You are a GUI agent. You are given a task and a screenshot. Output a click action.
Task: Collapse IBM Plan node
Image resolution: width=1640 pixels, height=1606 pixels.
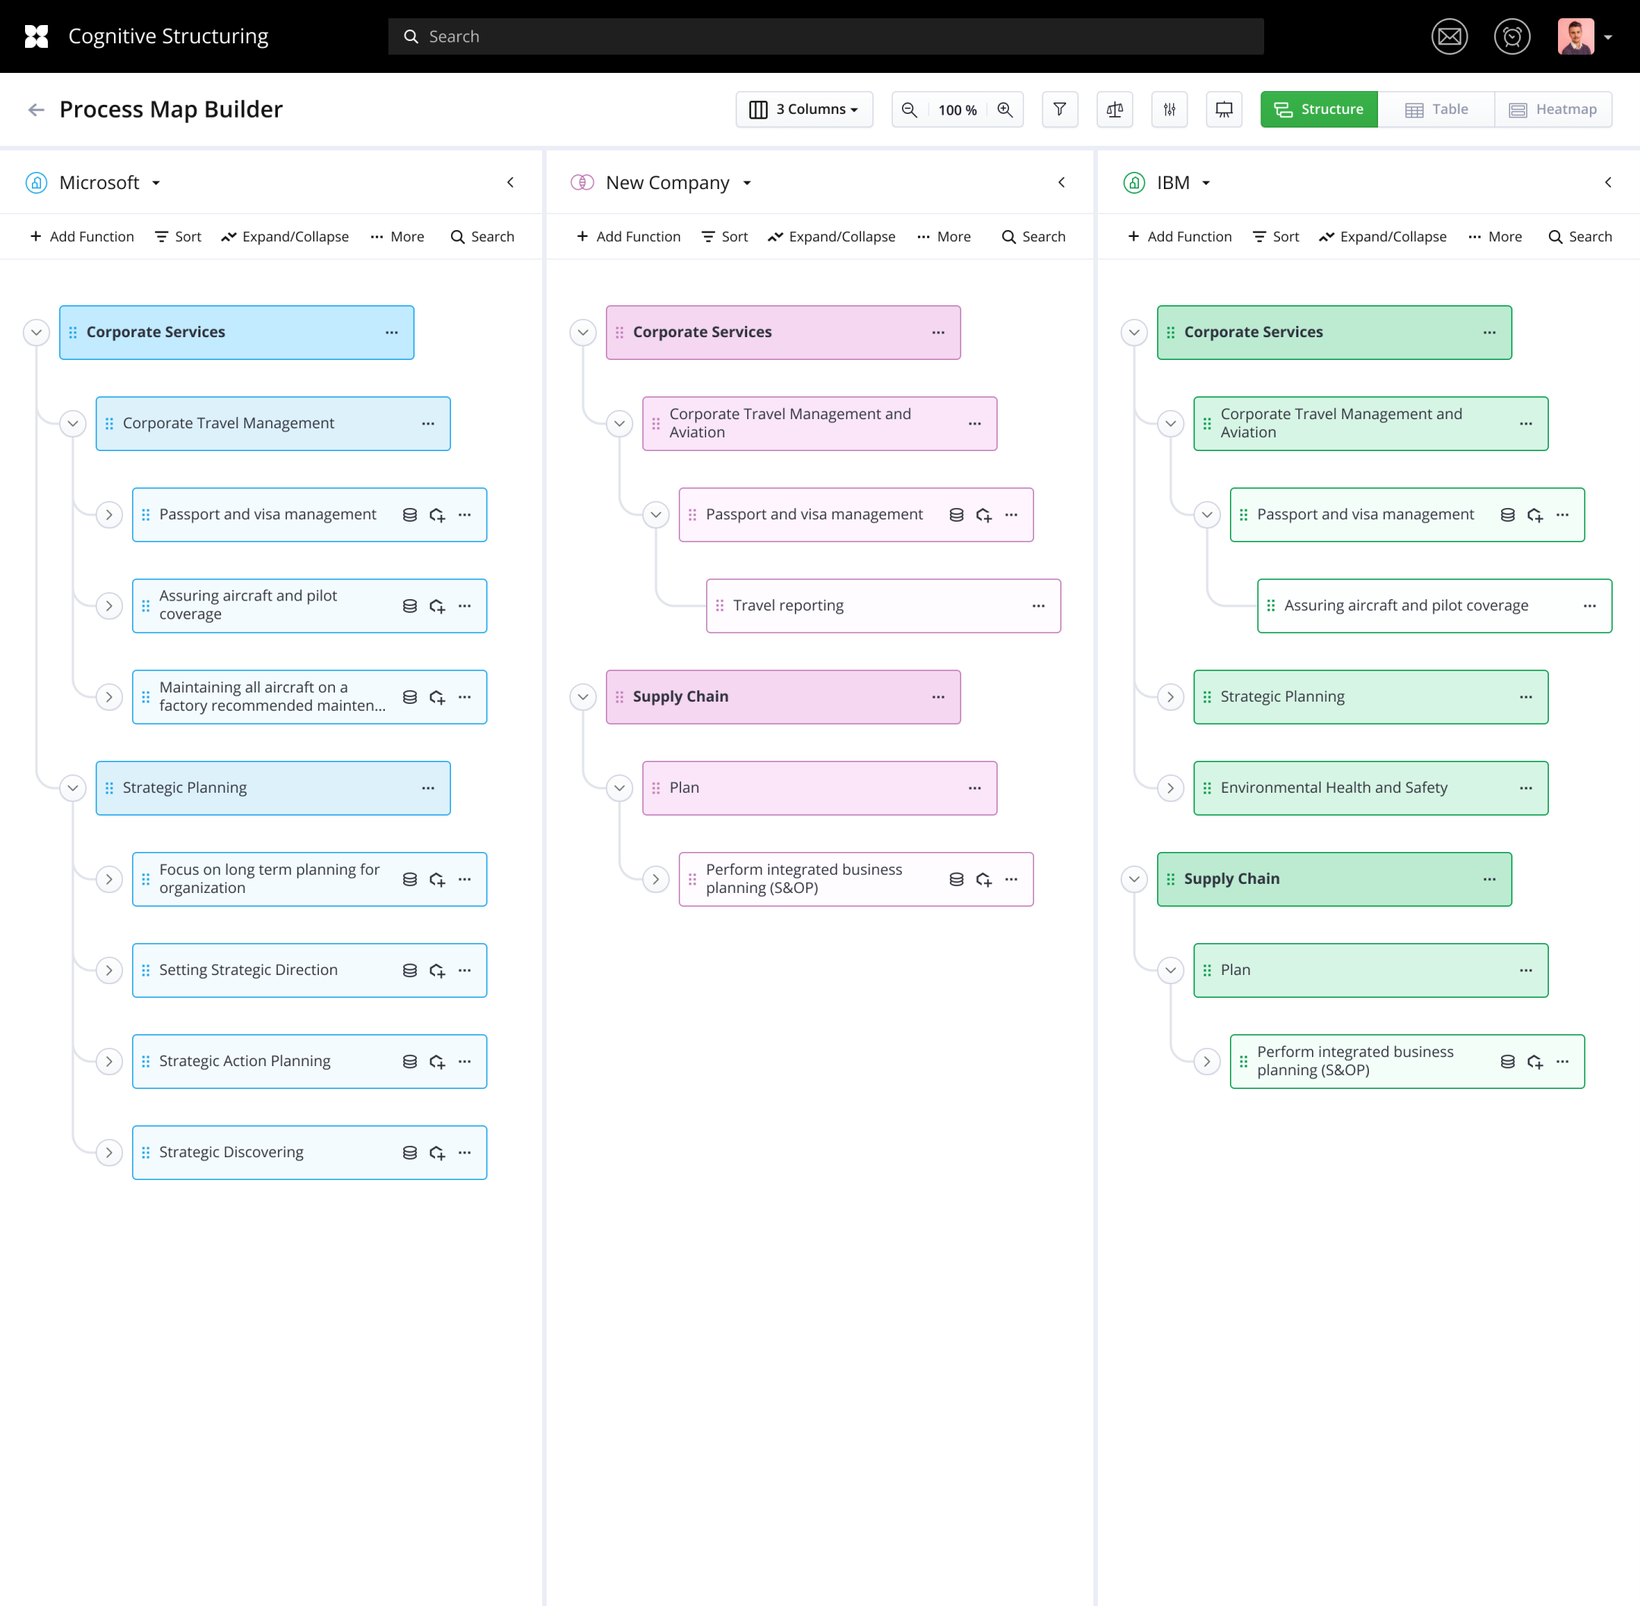(x=1171, y=971)
